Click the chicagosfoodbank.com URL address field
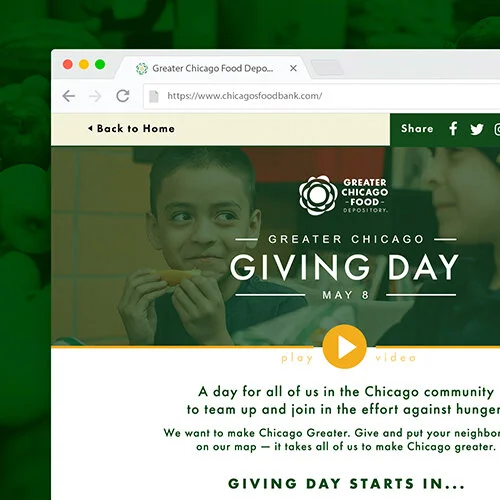500x500 pixels. coord(322,96)
